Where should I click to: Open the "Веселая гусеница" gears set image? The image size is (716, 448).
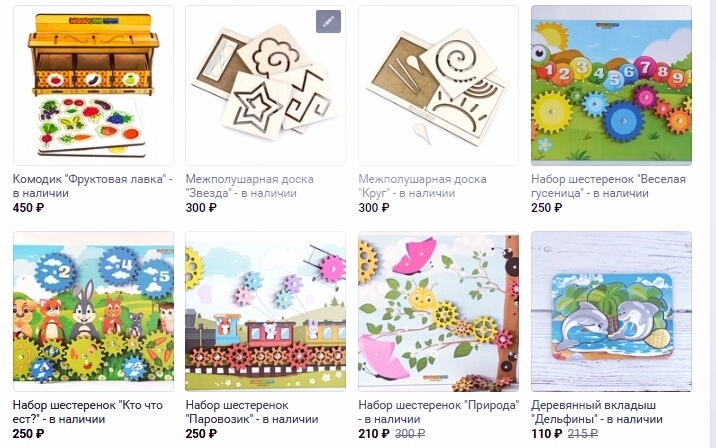(611, 85)
